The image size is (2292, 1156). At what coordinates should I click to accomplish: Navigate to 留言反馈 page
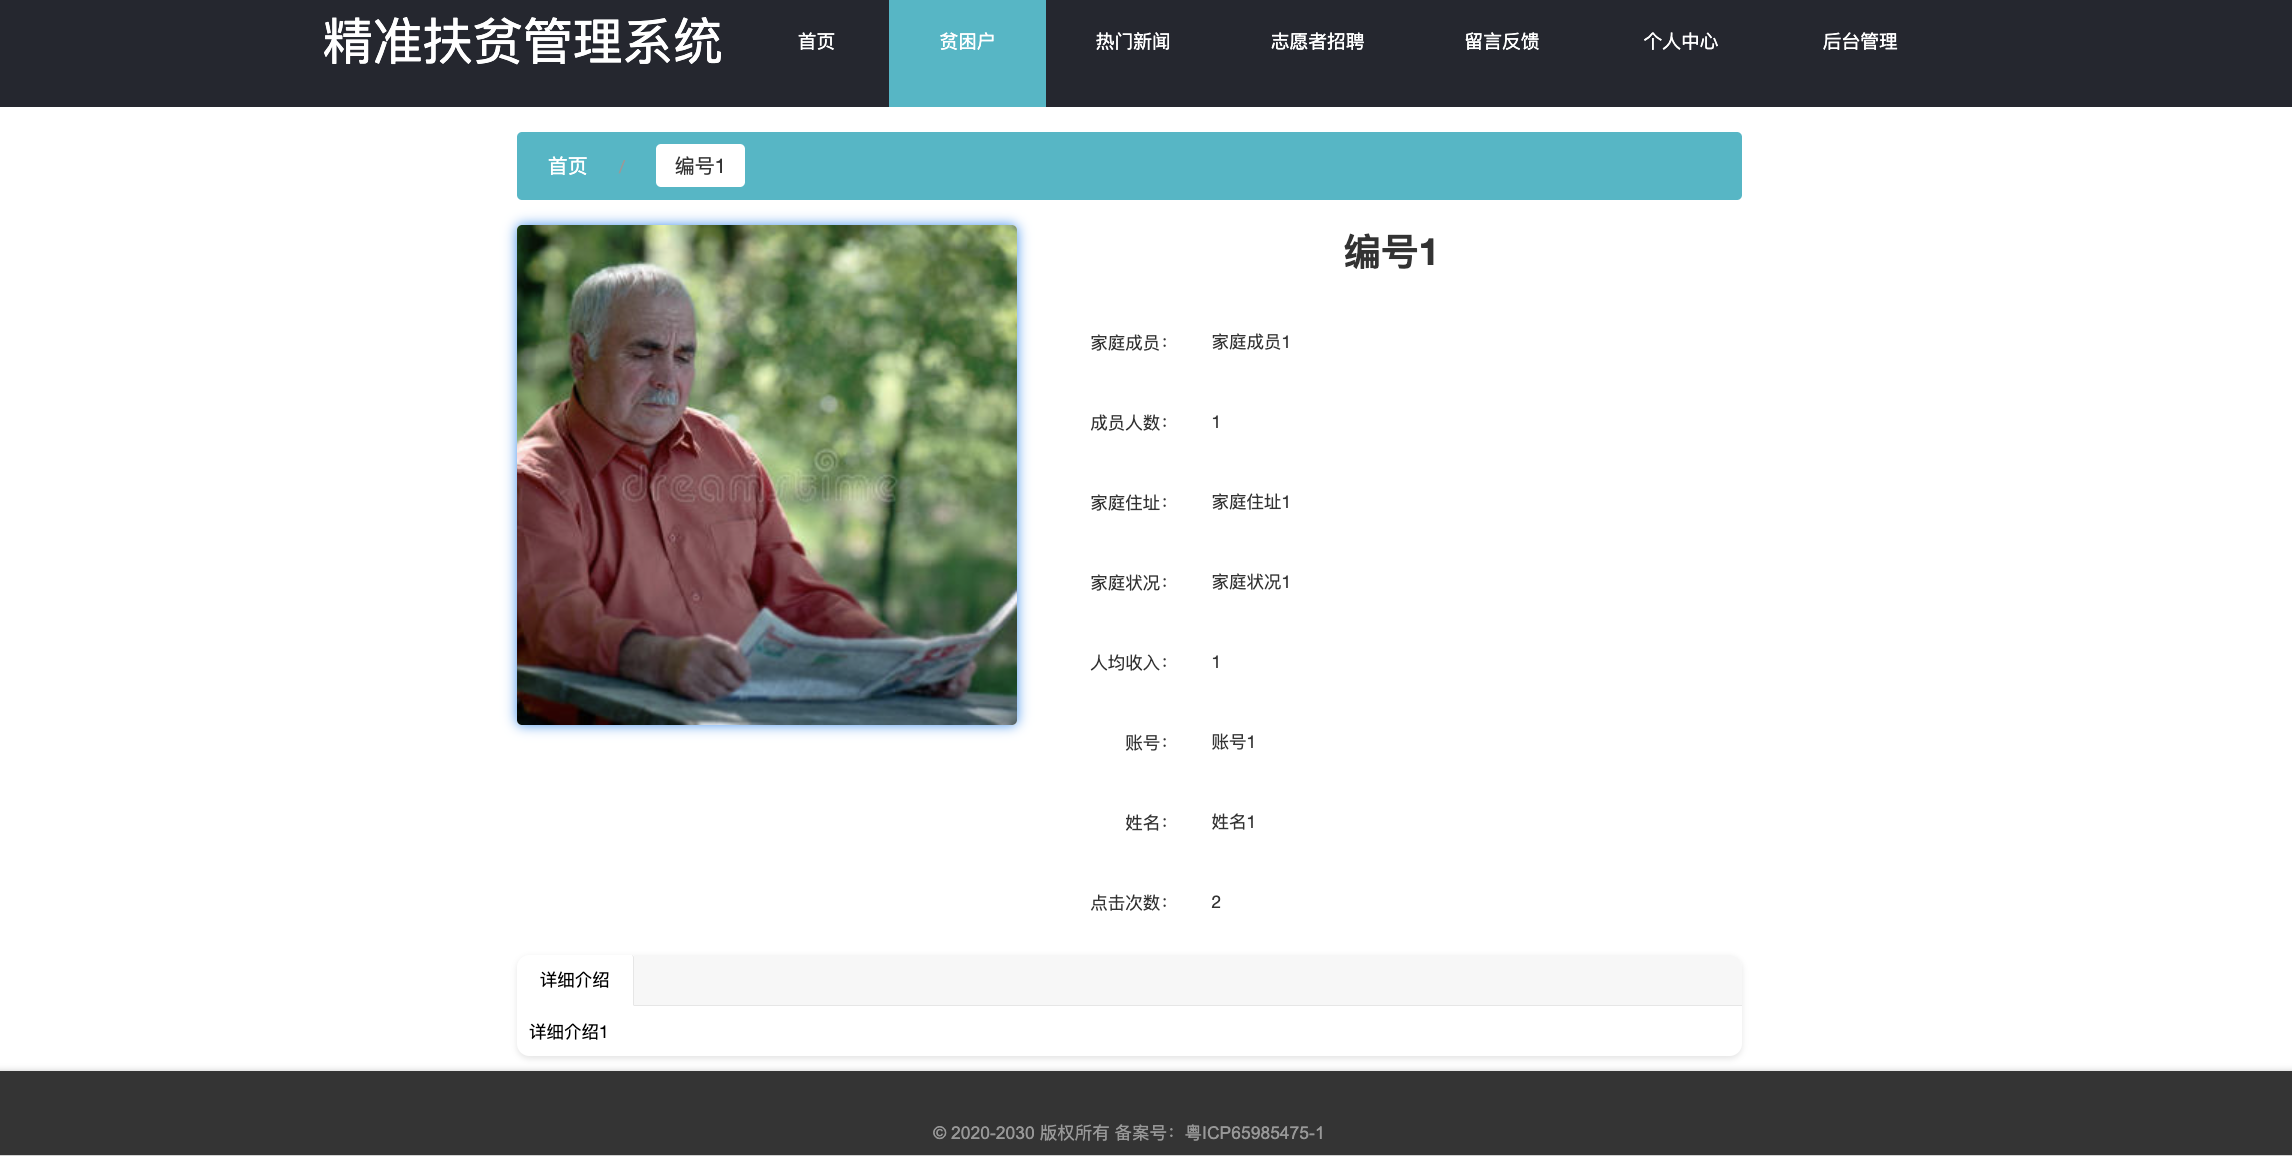click(x=1501, y=42)
